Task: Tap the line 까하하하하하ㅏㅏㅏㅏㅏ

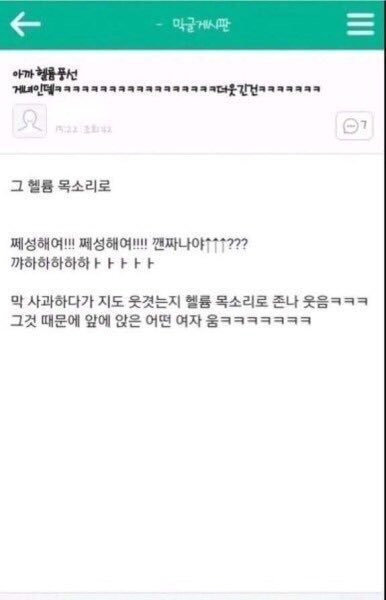Action: (x=82, y=263)
